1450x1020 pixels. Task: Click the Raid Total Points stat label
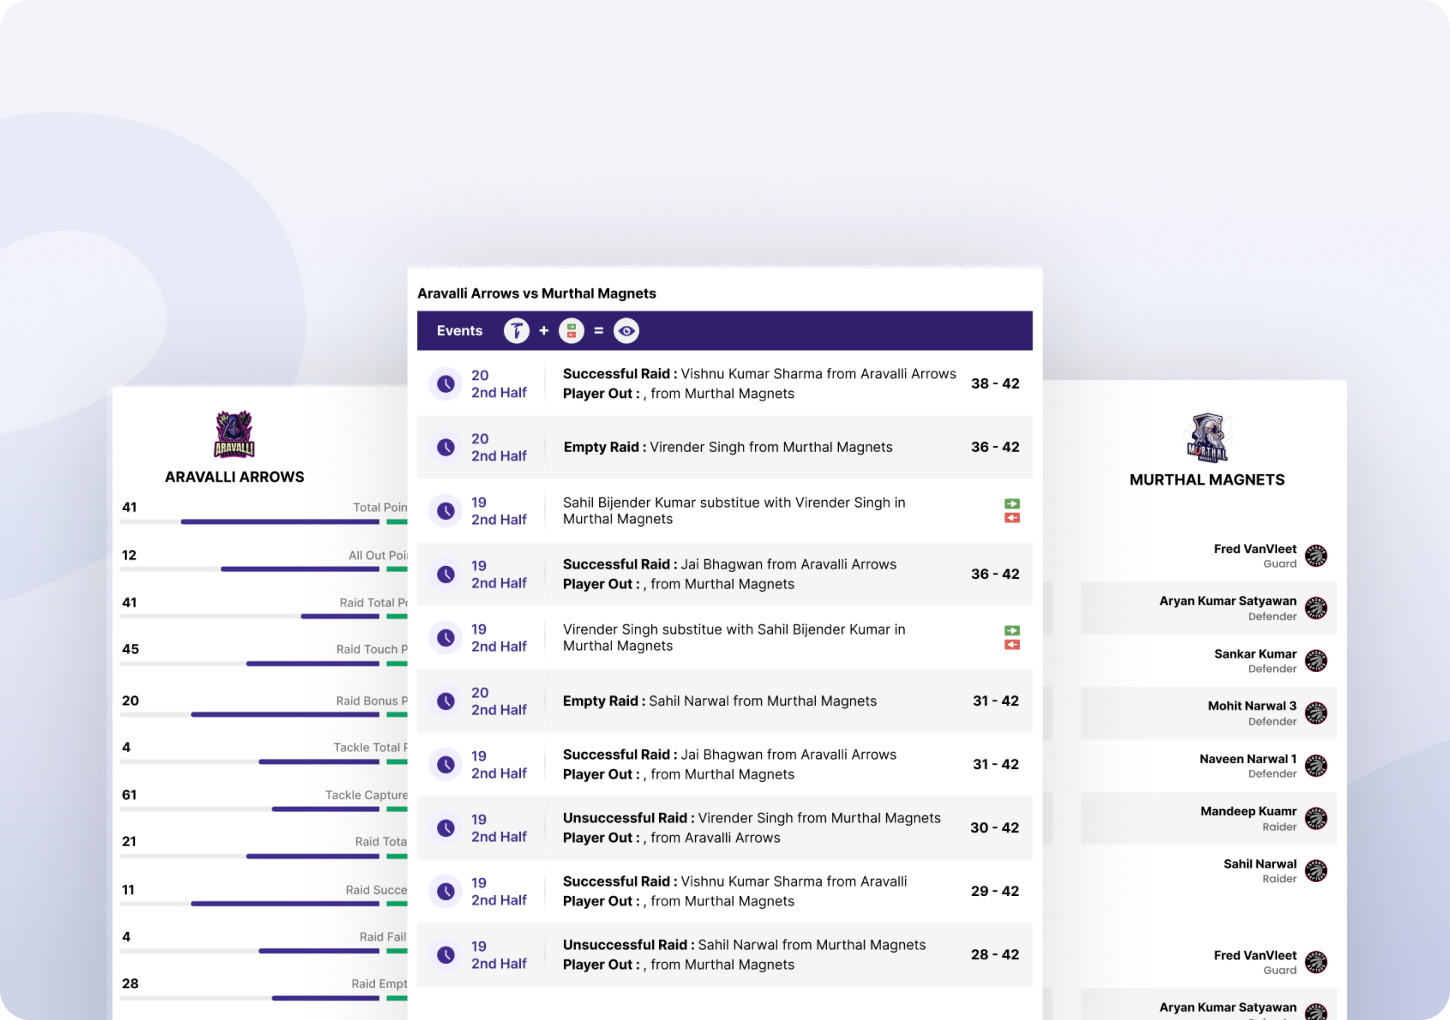(373, 602)
